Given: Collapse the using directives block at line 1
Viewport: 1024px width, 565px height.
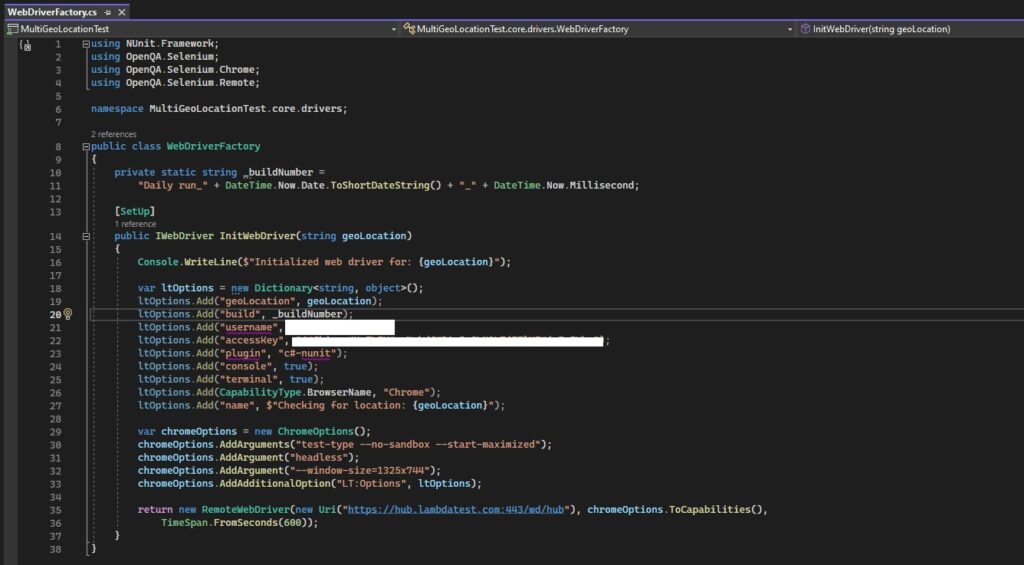Looking at the screenshot, I should coord(86,45).
